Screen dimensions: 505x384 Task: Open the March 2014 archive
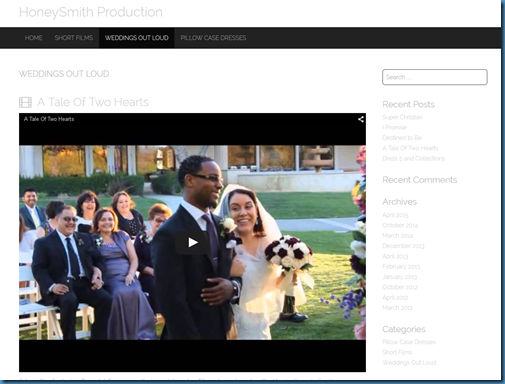(398, 236)
